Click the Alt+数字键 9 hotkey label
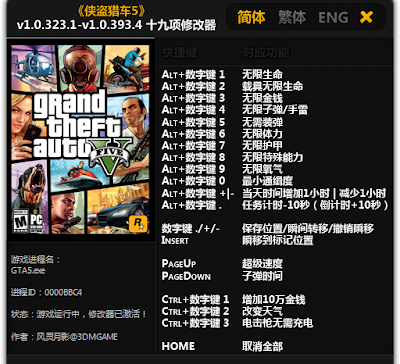400x364 pixels. click(x=193, y=169)
